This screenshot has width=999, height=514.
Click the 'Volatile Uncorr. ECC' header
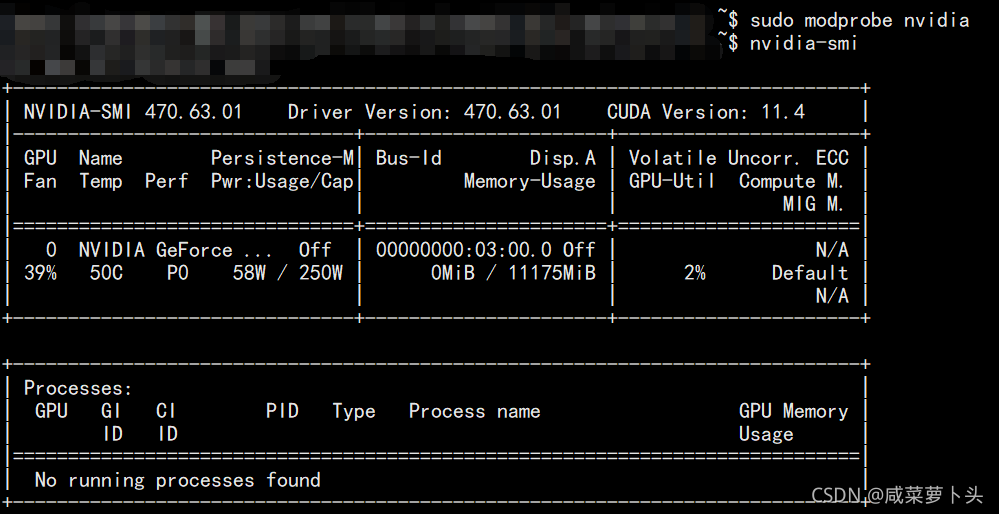739,158
